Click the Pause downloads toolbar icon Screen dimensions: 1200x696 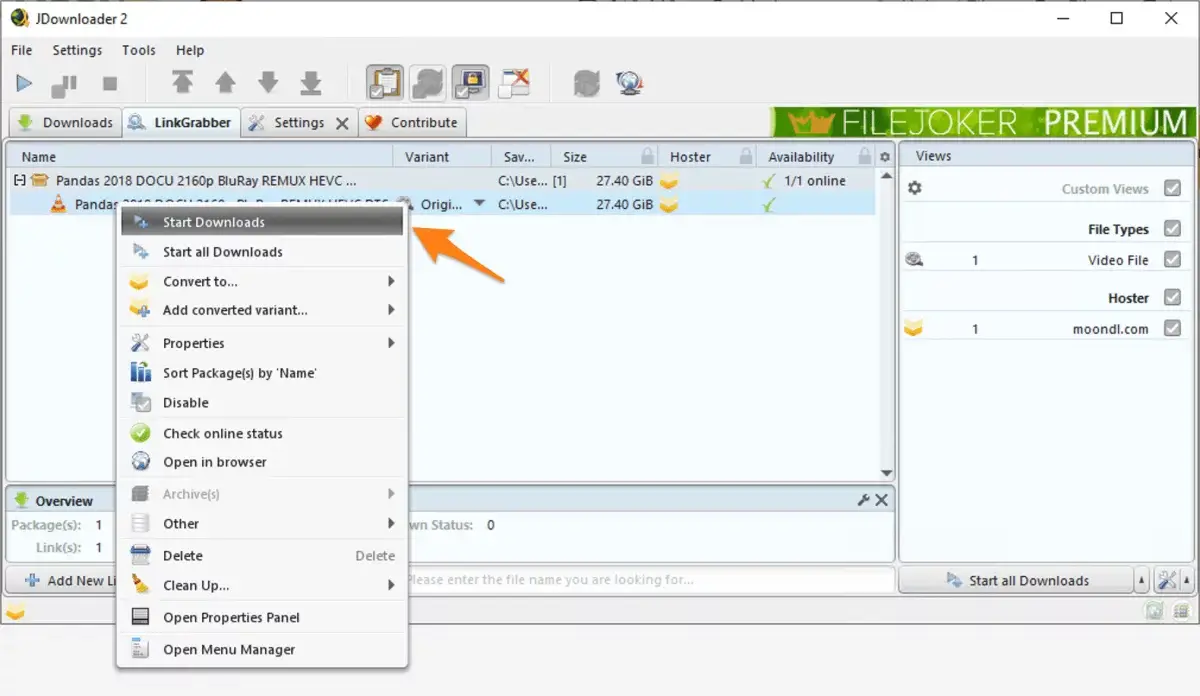[x=64, y=84]
